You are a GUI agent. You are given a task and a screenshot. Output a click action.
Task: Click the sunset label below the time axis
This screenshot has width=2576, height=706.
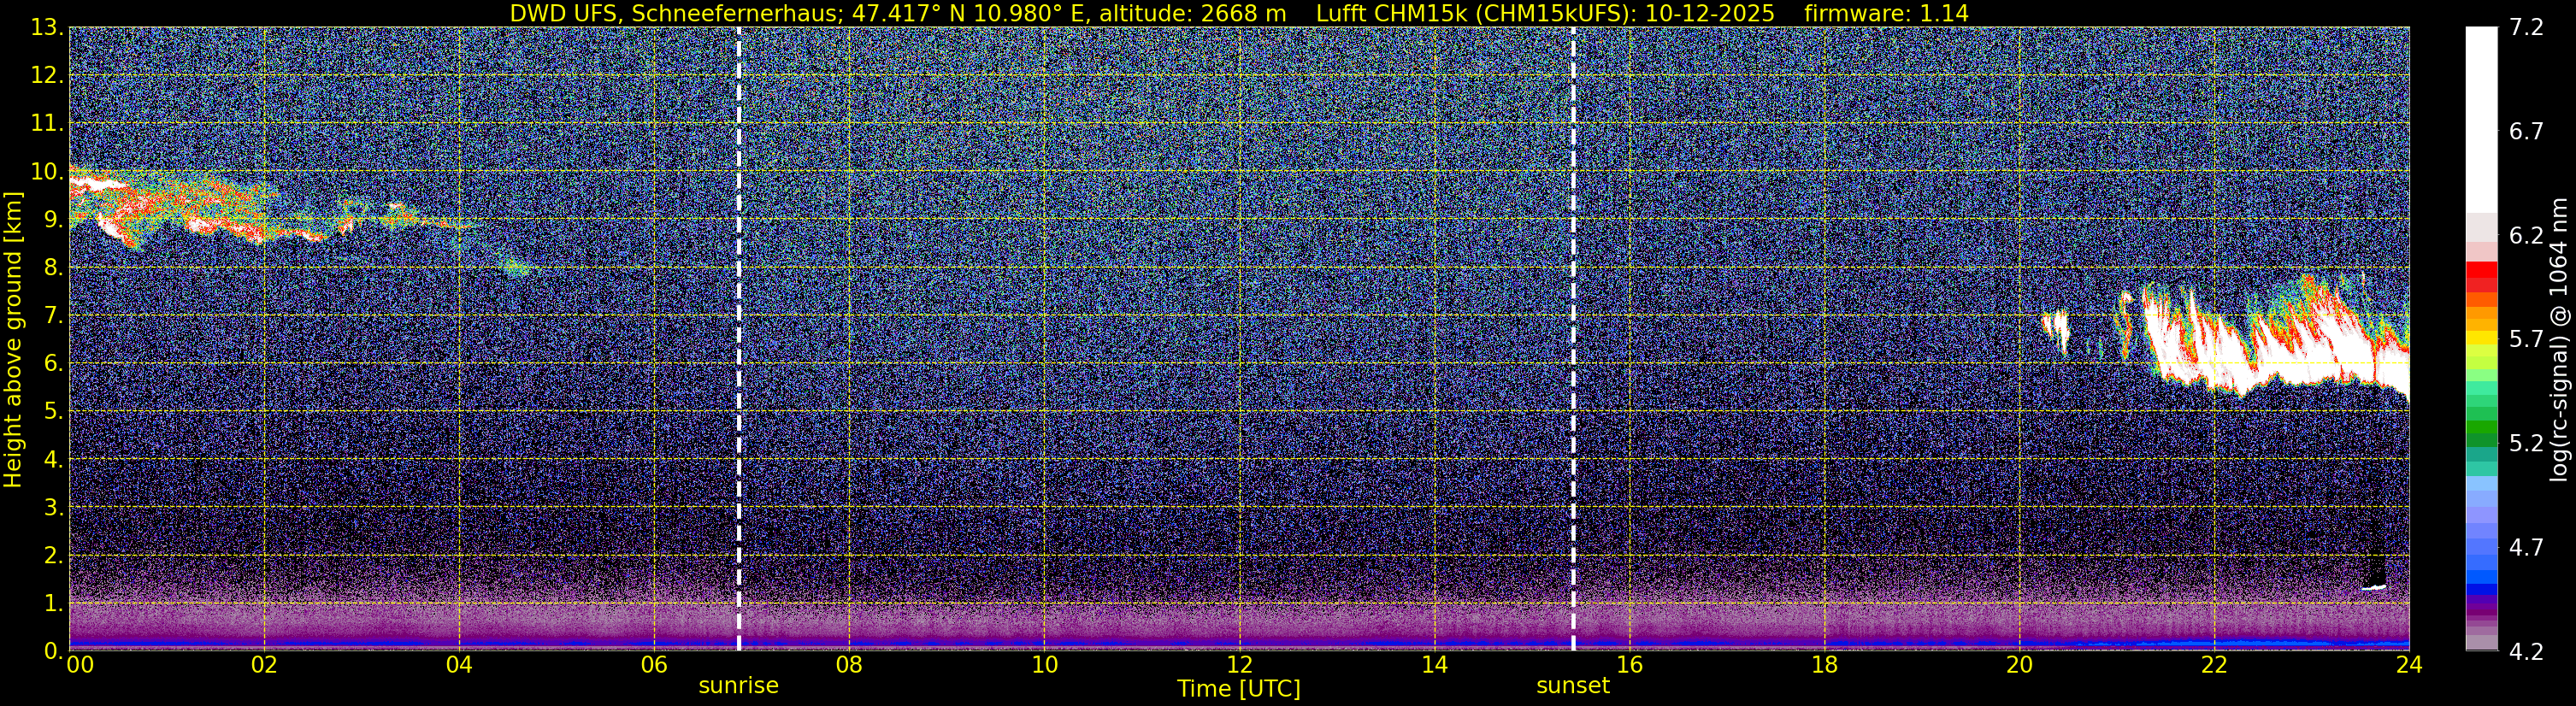tap(1573, 686)
